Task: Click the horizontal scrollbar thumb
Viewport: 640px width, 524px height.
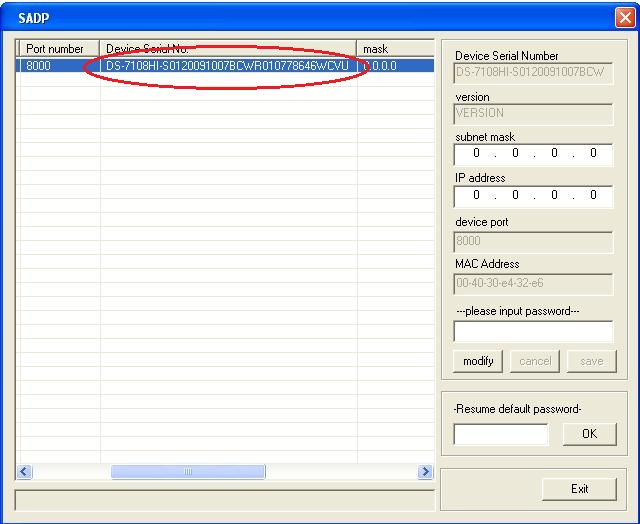Action: (x=188, y=472)
